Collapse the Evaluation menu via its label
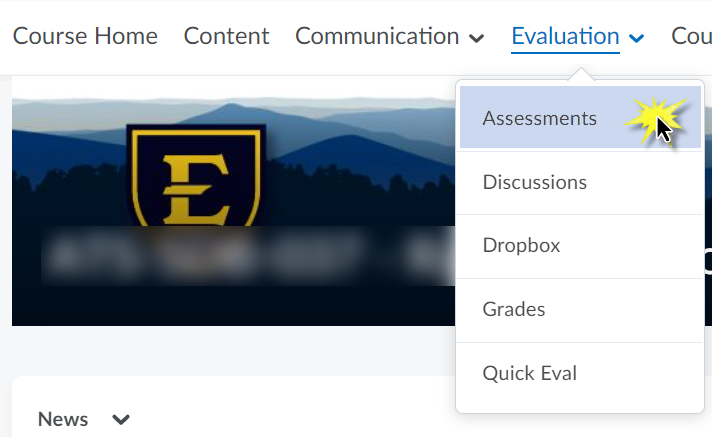 point(565,37)
